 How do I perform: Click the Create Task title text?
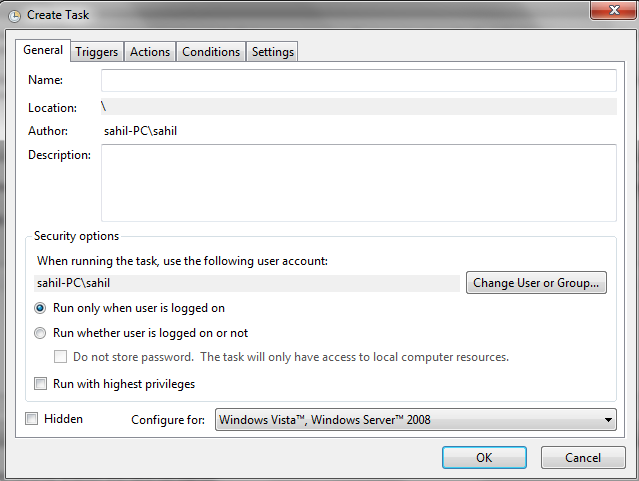click(x=58, y=15)
